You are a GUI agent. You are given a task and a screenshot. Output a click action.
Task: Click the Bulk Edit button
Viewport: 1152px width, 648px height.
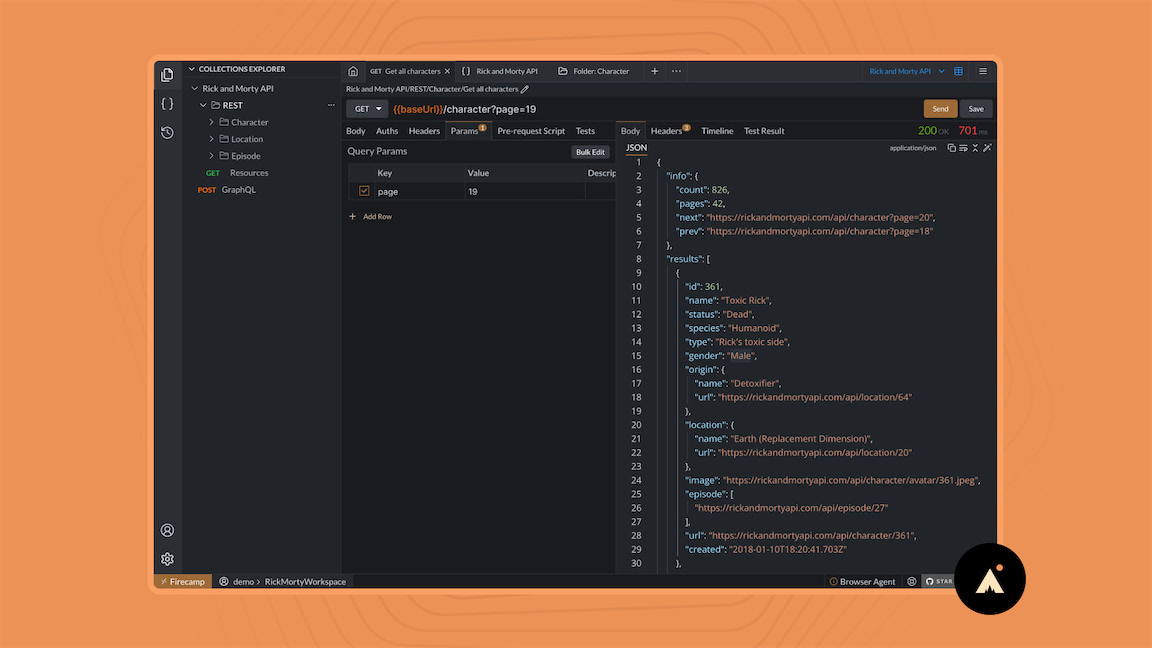tap(590, 152)
